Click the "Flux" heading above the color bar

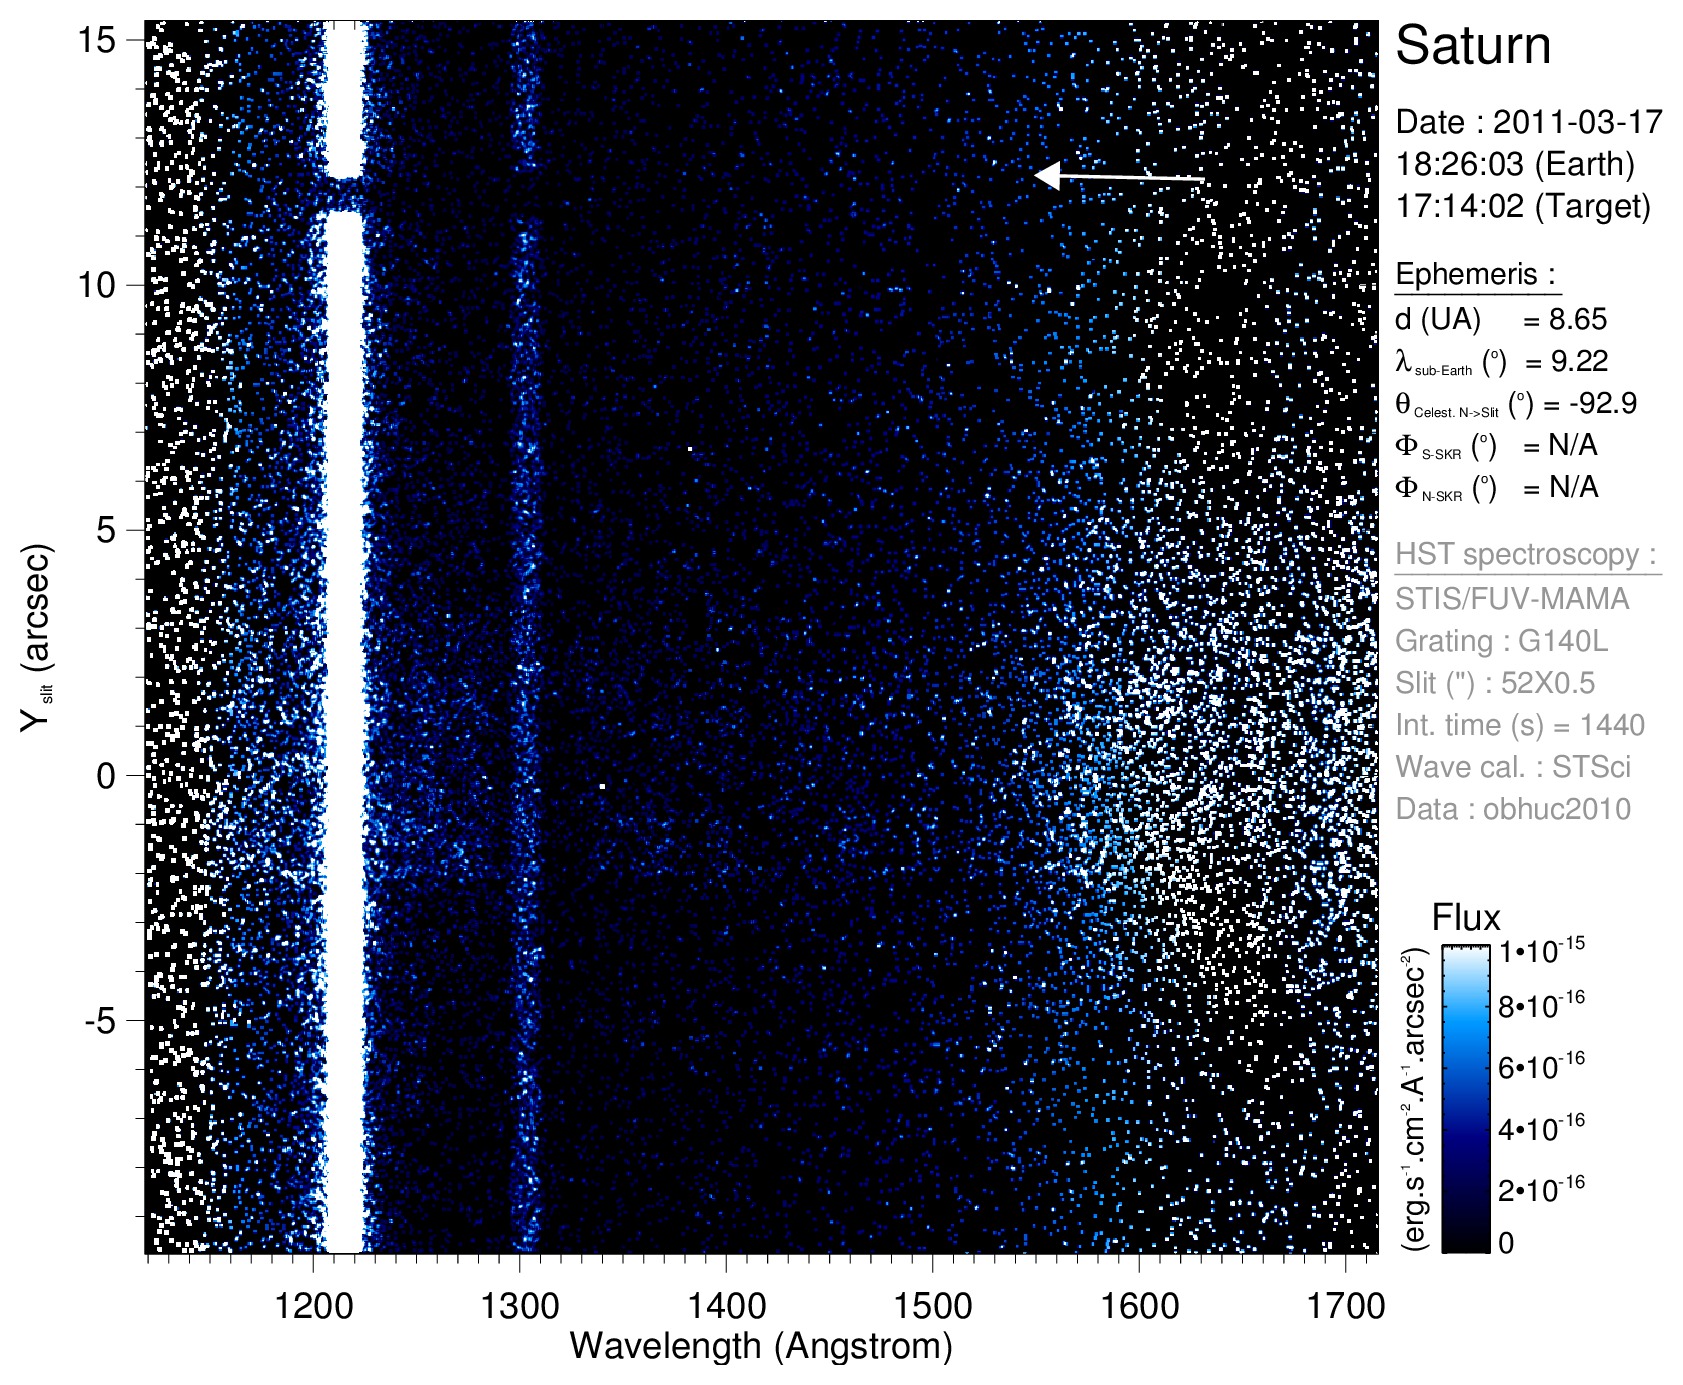click(1466, 918)
